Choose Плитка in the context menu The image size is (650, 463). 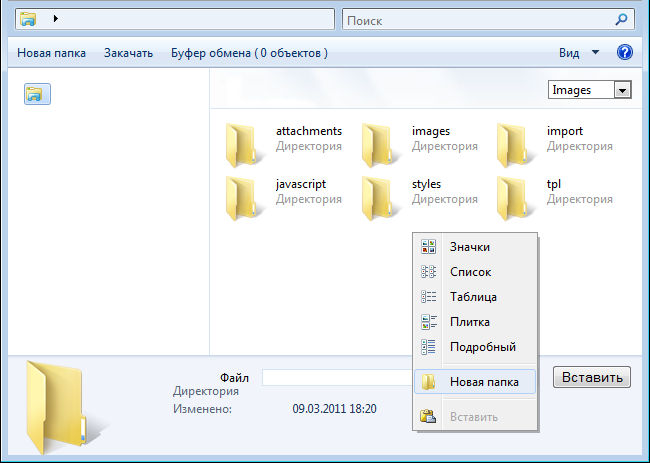pyautogui.click(x=475, y=322)
